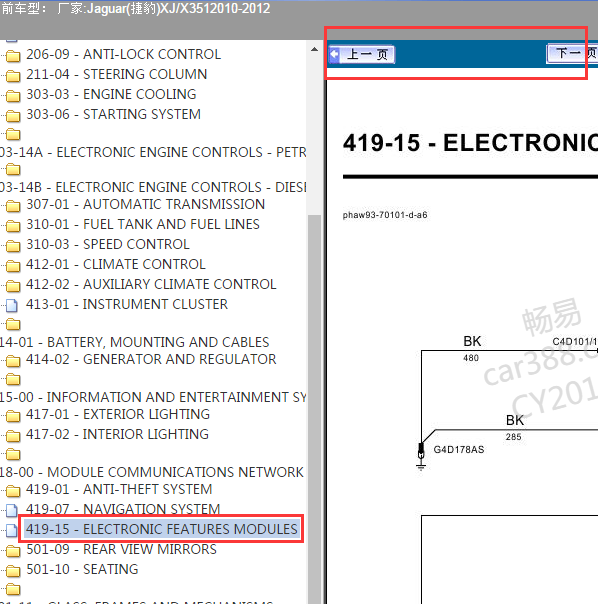Click folder icon above 303-14A Electronic Engine Controls
The width and height of the screenshot is (598, 604).
[13, 135]
